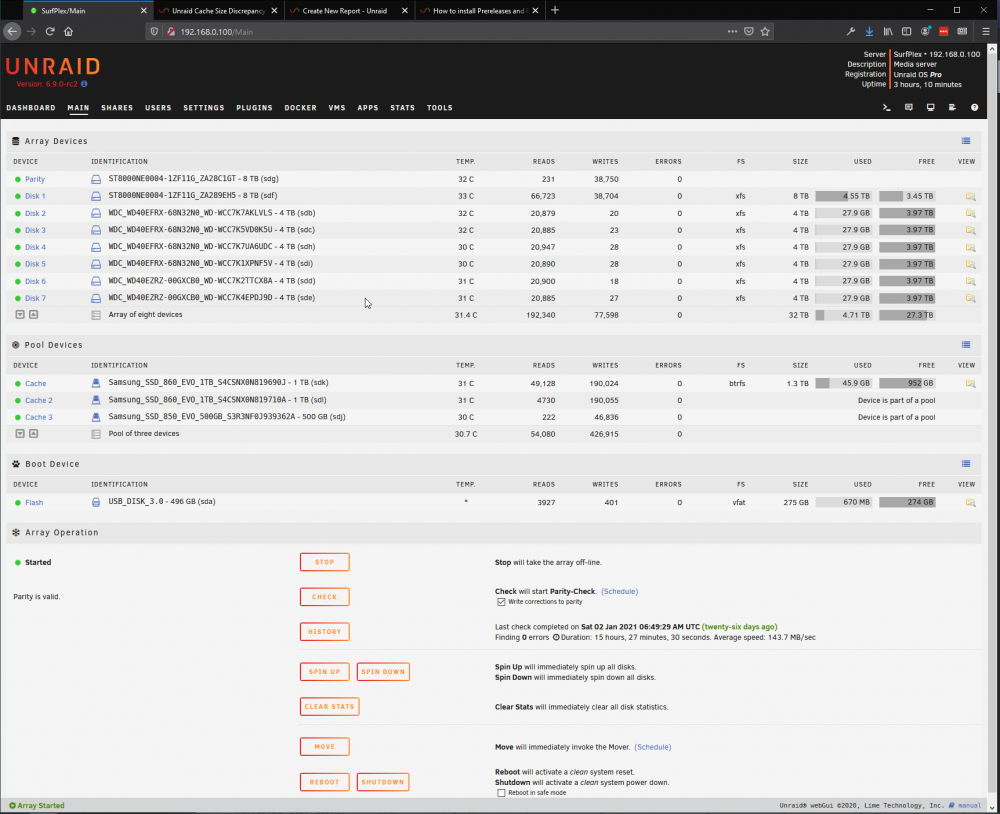Browse Disk 2 via its view folder icon
Viewport: 1000px width, 814px height.
point(970,214)
